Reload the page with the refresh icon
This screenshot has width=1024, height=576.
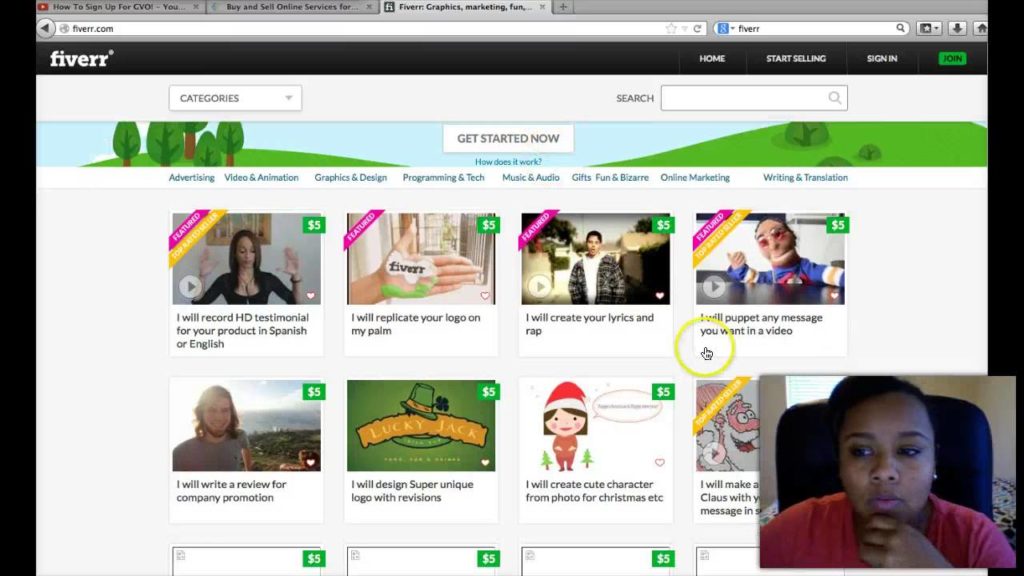(x=697, y=29)
